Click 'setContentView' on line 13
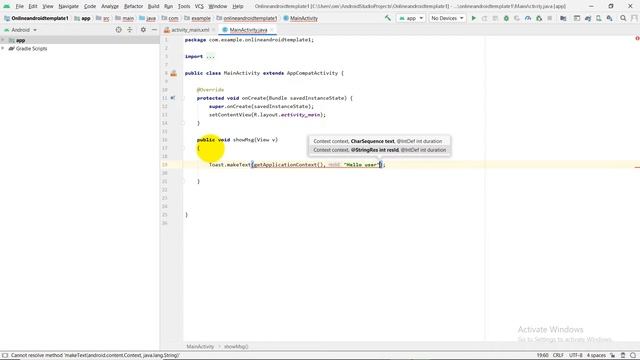640x360 pixels. pyautogui.click(x=230, y=115)
